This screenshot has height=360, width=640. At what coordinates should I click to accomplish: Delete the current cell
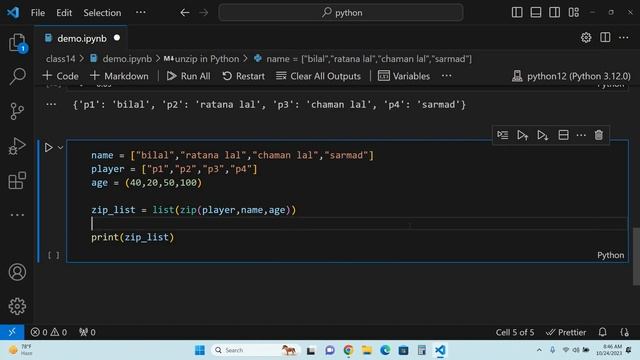point(598,135)
